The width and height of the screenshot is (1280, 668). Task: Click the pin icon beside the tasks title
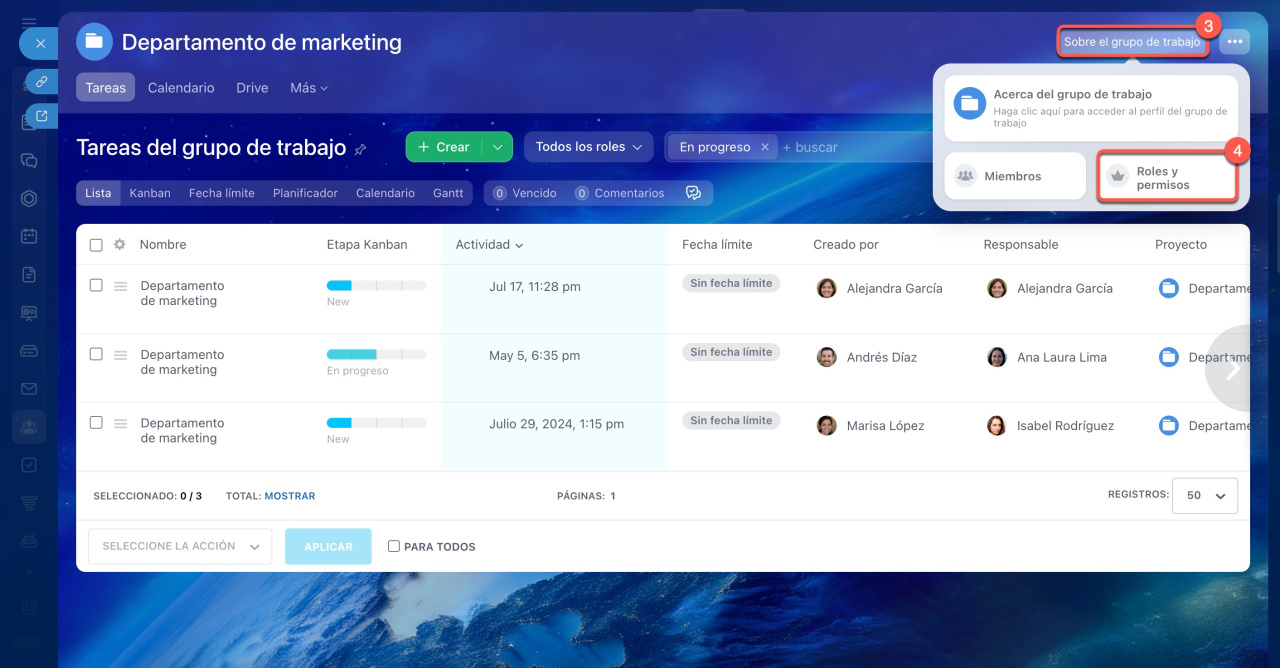pyautogui.click(x=361, y=149)
